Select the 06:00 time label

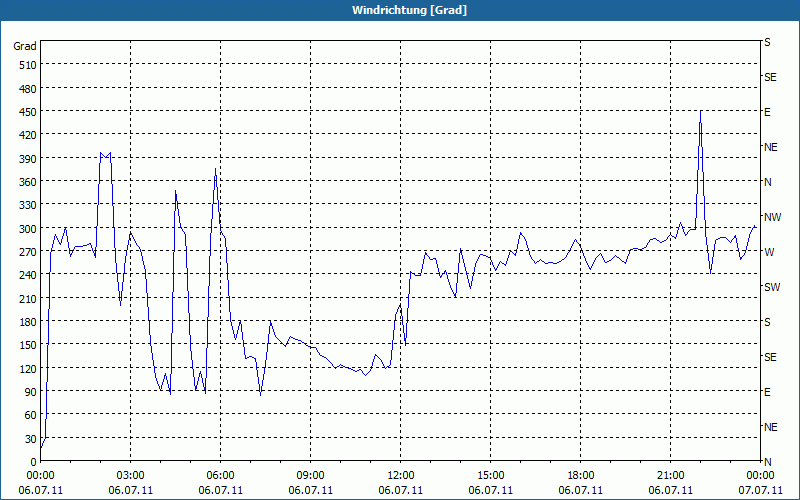[x=220, y=476]
